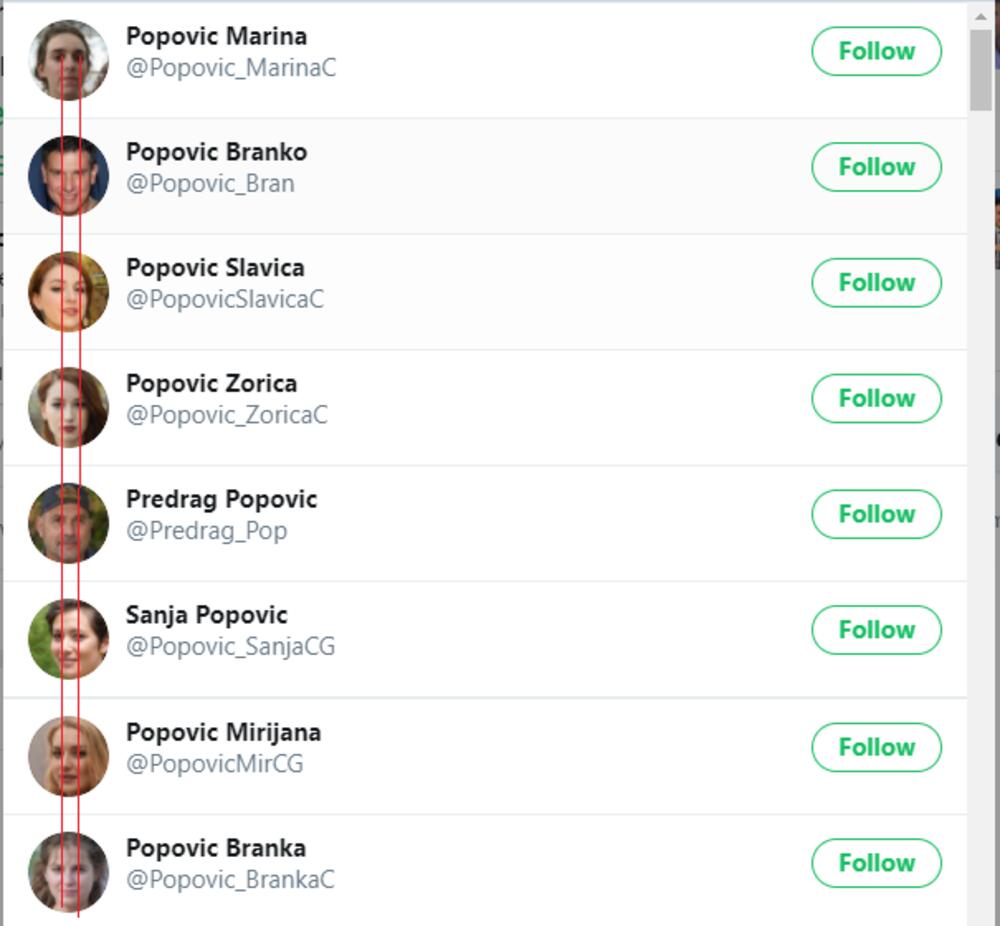Click Follow beside Predrag Popovic

[x=876, y=514]
